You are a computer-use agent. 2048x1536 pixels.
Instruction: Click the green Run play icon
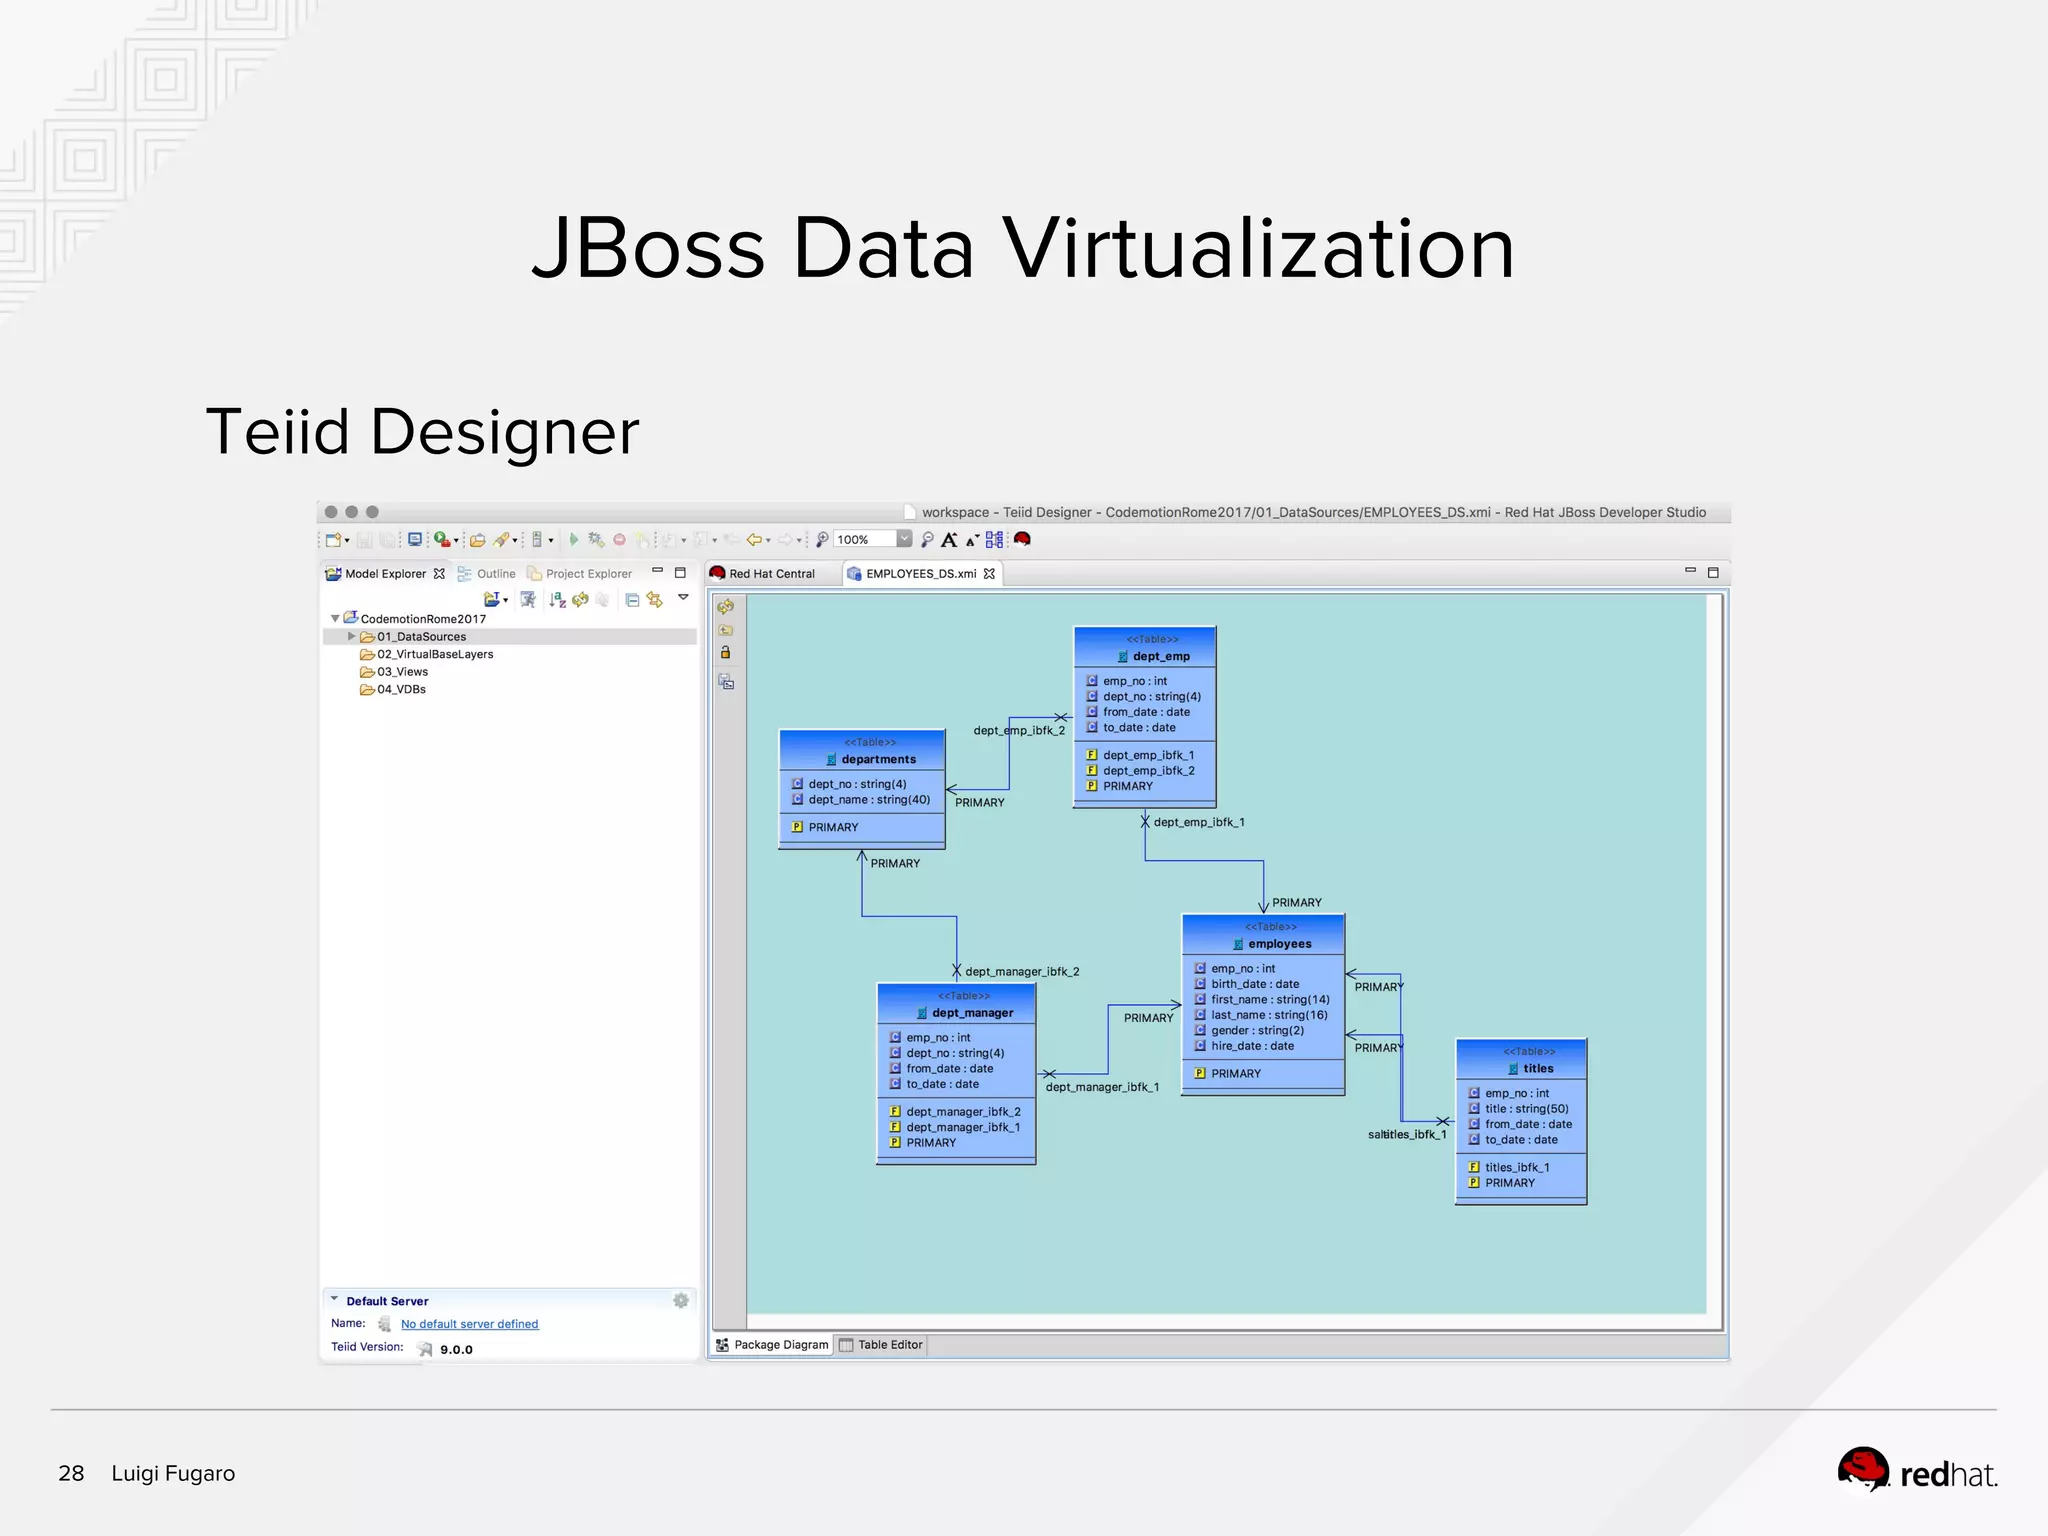point(574,540)
